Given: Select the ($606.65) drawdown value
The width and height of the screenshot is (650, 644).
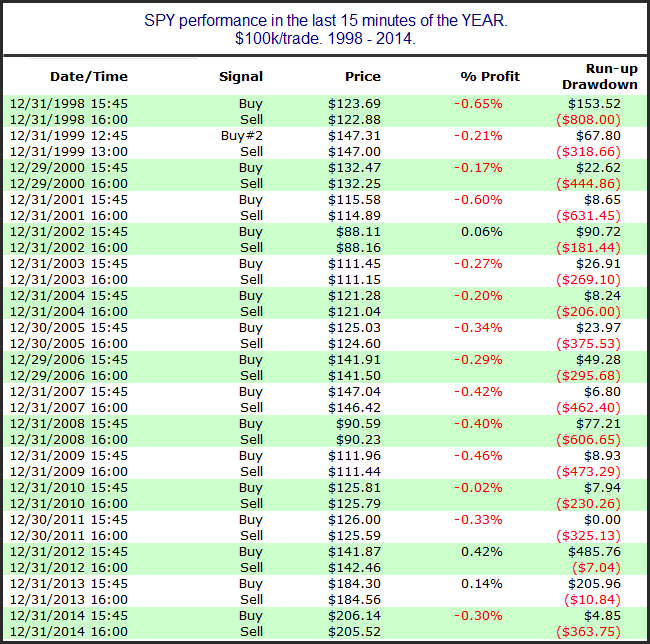Looking at the screenshot, I should click(x=588, y=440).
